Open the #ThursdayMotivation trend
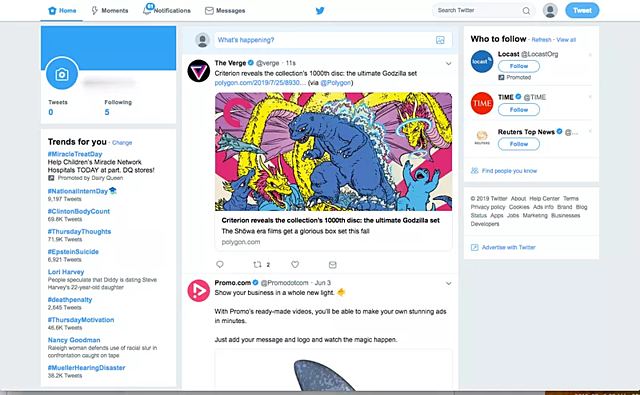This screenshot has width=640, height=395. coord(81,320)
